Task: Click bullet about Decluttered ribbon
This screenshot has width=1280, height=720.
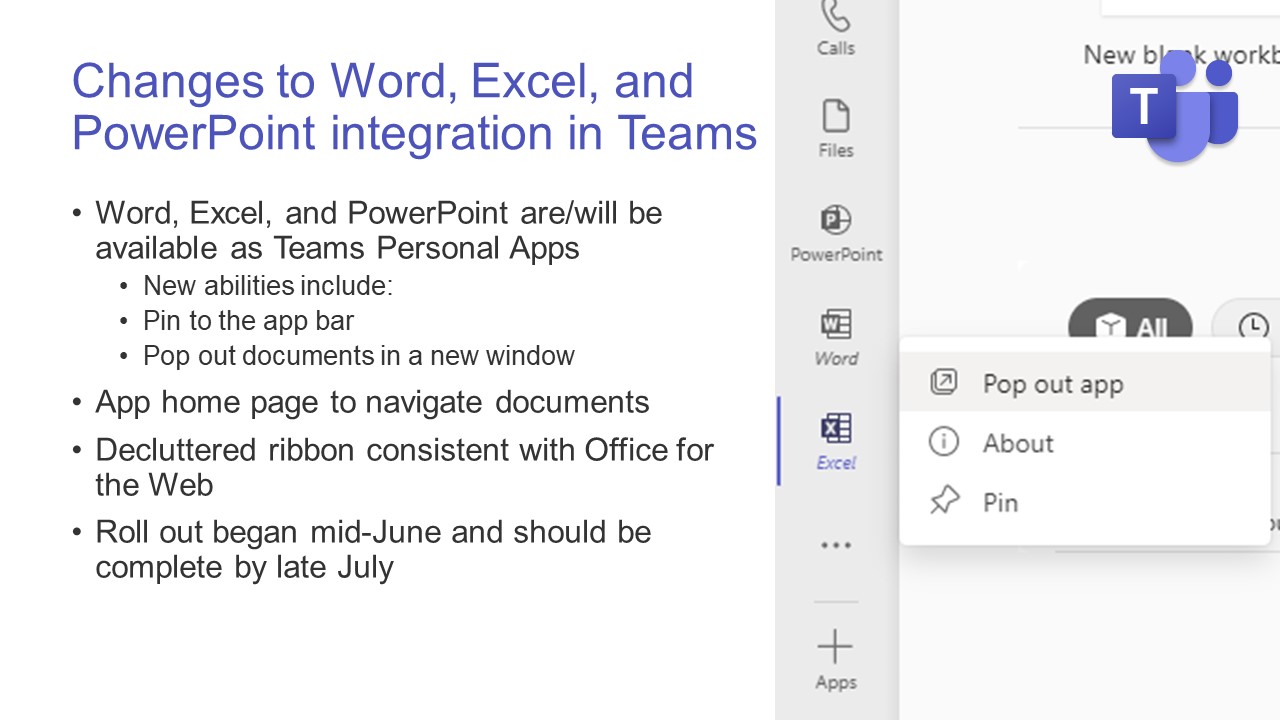Action: point(404,467)
